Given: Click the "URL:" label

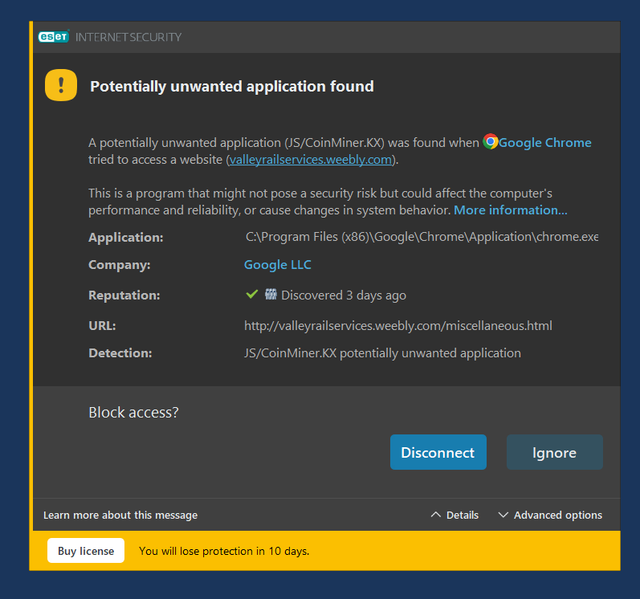Looking at the screenshot, I should click(x=102, y=326).
